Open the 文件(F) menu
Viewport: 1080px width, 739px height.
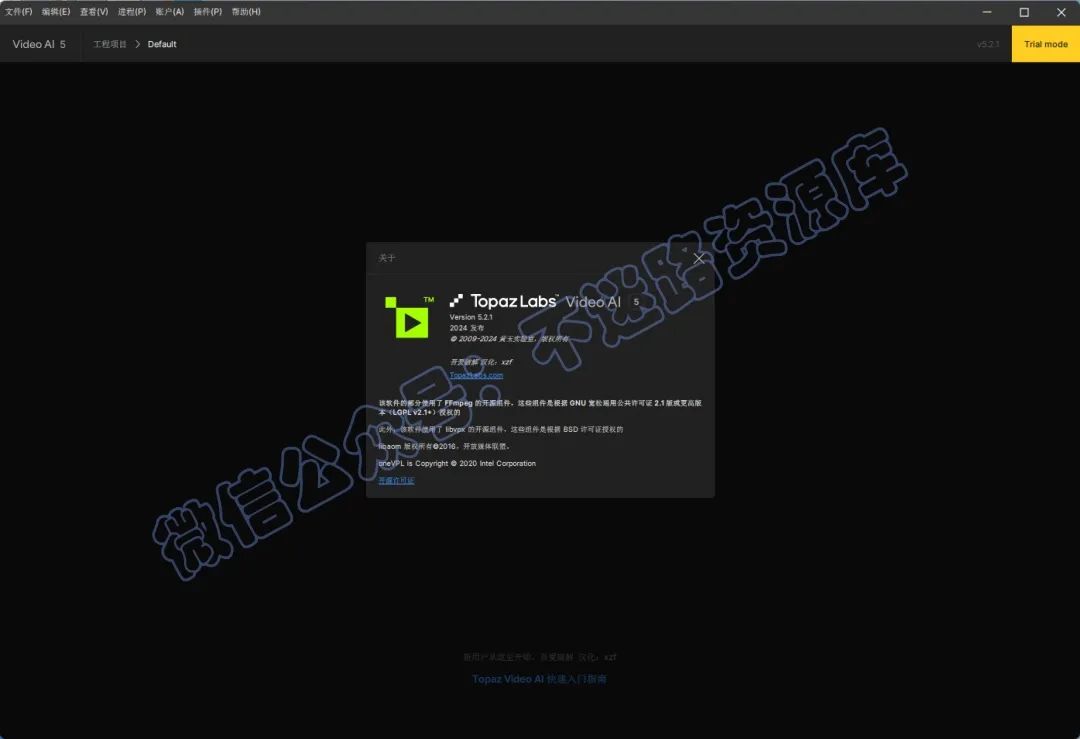coord(19,12)
